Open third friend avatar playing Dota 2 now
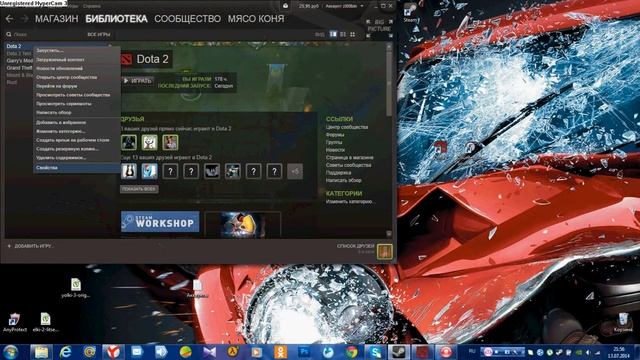640x360 pixels. [170, 142]
